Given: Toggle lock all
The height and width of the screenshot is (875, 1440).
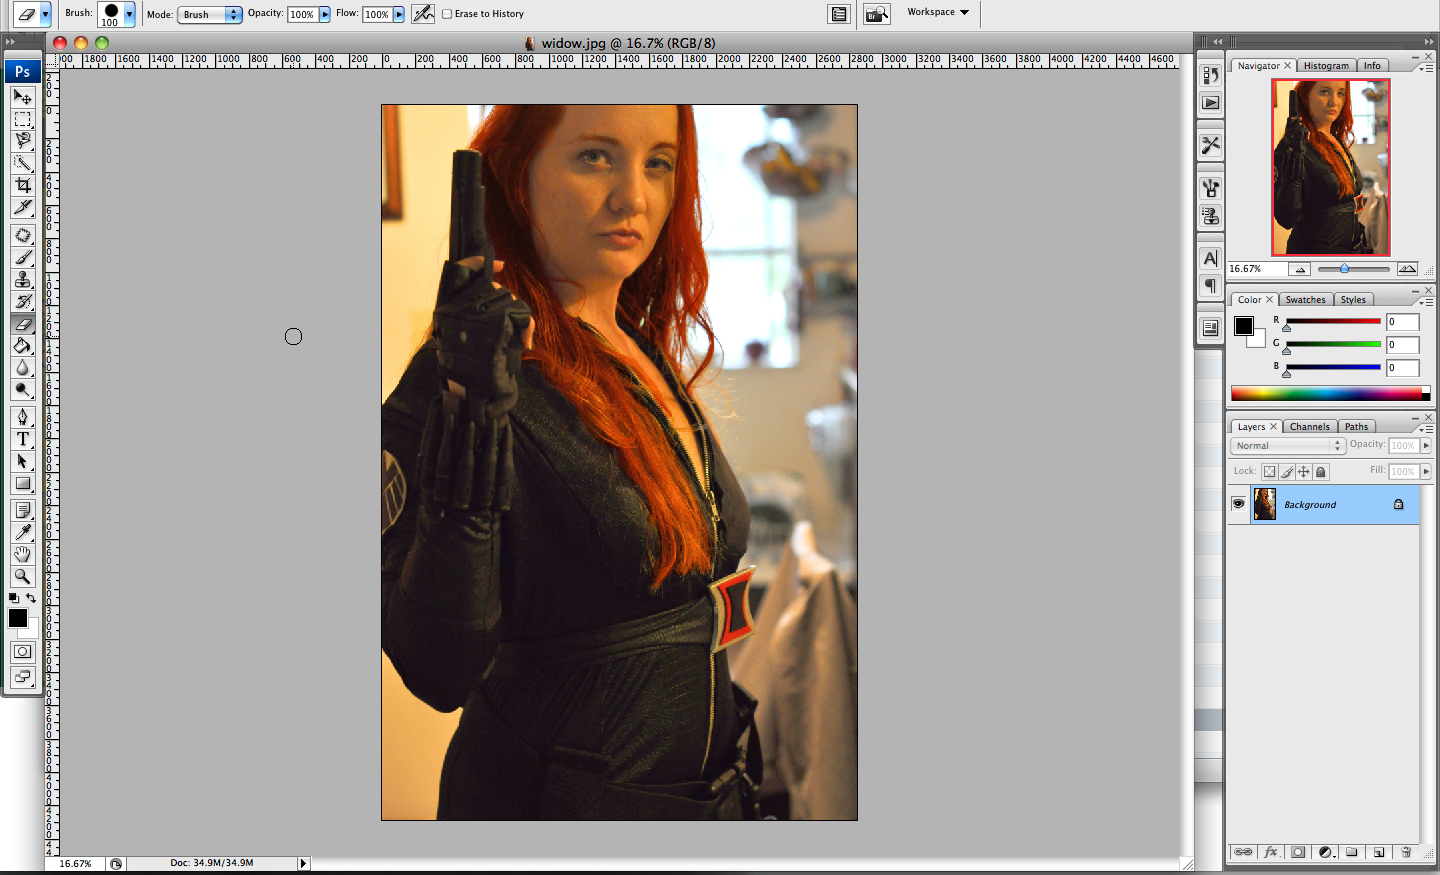Looking at the screenshot, I should pos(1321,472).
